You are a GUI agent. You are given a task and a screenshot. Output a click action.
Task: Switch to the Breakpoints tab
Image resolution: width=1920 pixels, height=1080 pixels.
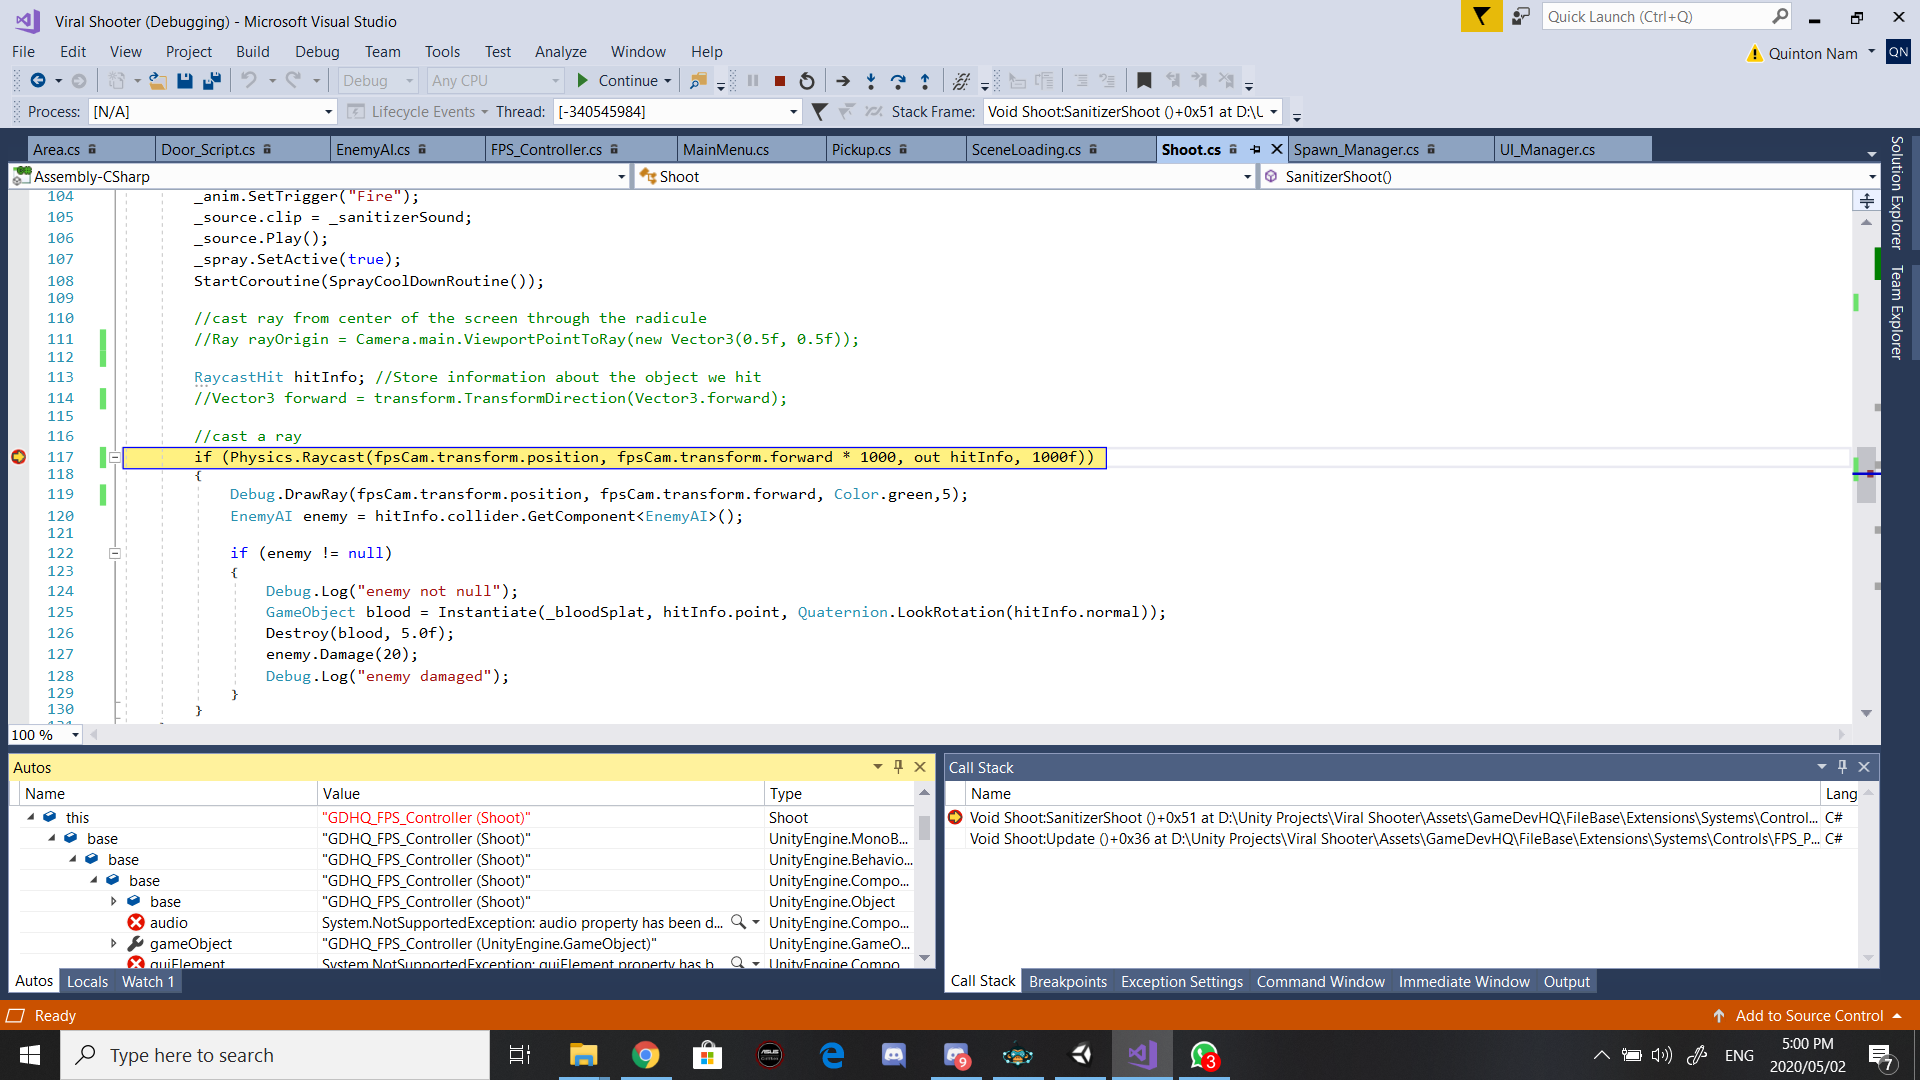tap(1068, 982)
